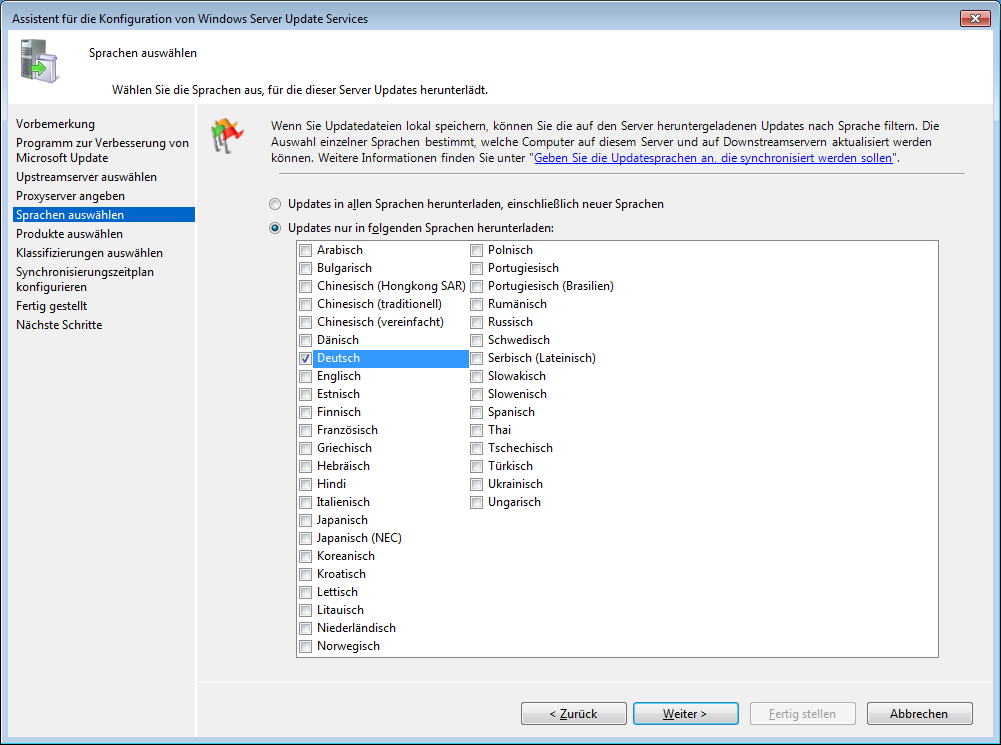This screenshot has height=745, width=1001.
Task: Enable the Türkisch checkbox
Action: (476, 466)
